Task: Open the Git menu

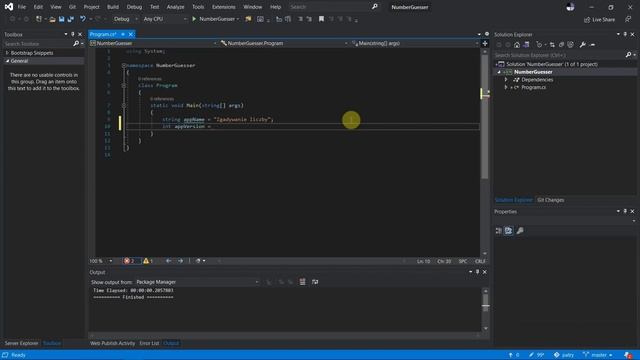Action: [72, 7]
